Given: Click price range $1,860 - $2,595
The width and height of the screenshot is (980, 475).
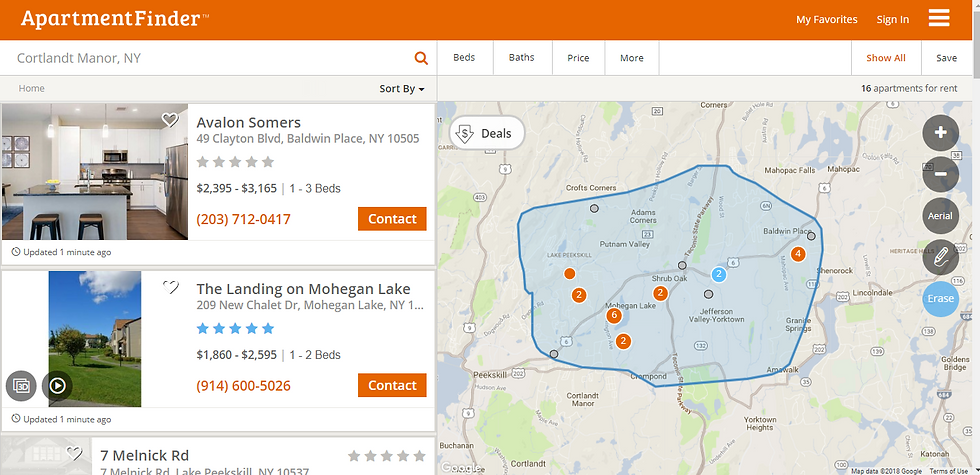Looking at the screenshot, I should pyautogui.click(x=236, y=355).
